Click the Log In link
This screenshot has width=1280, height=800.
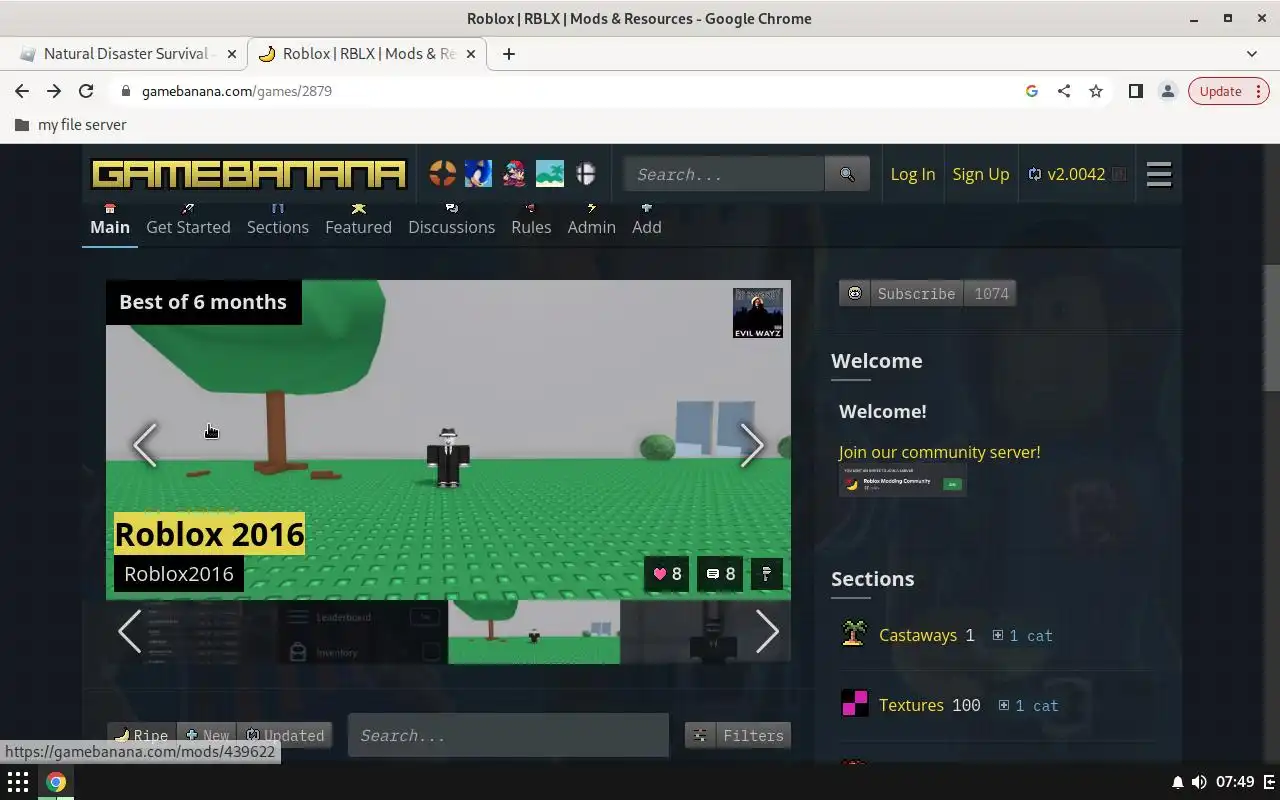[913, 174]
